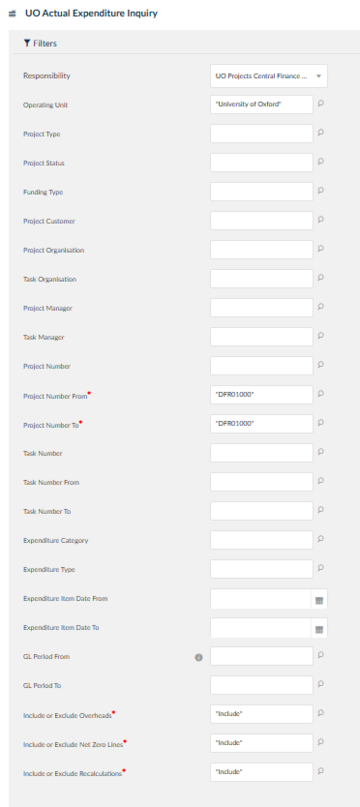Image resolution: width=360 pixels, height=807 pixels.
Task: Open calendar for Expenditure Item Date To
Action: pos(319,629)
